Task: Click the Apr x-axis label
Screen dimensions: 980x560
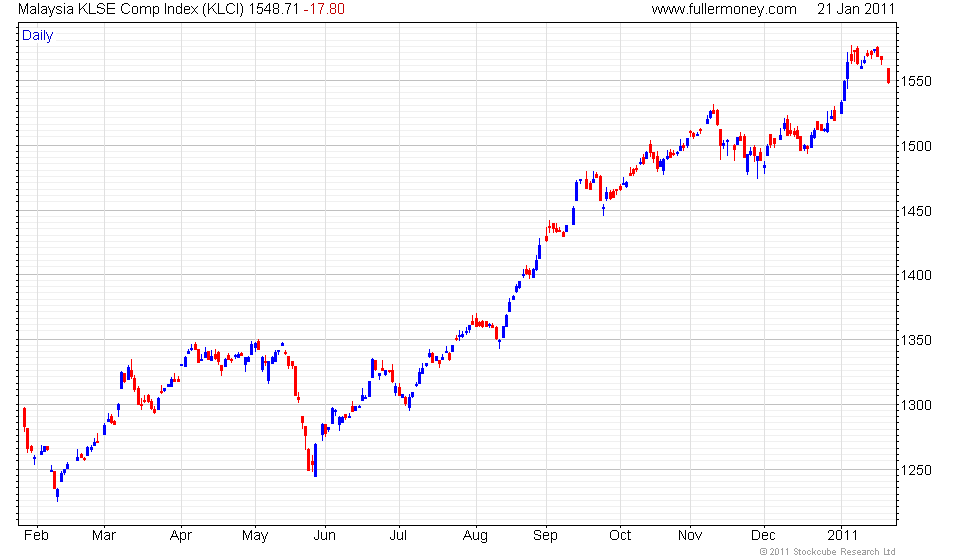Action: (x=181, y=536)
